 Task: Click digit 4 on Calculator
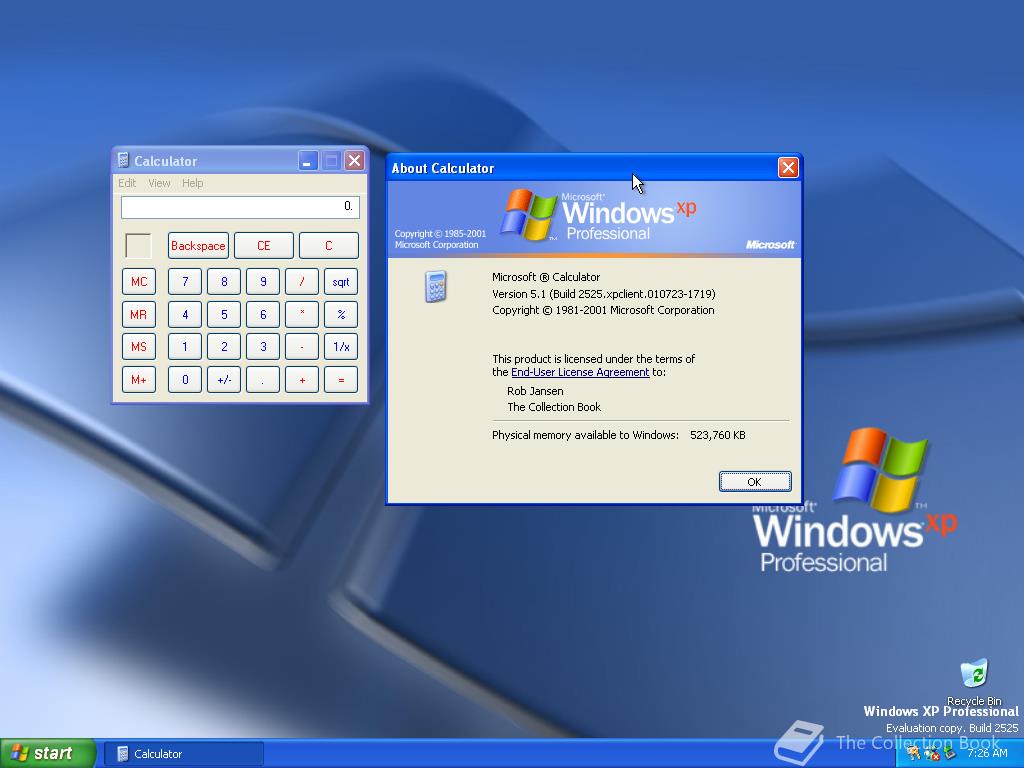(185, 314)
